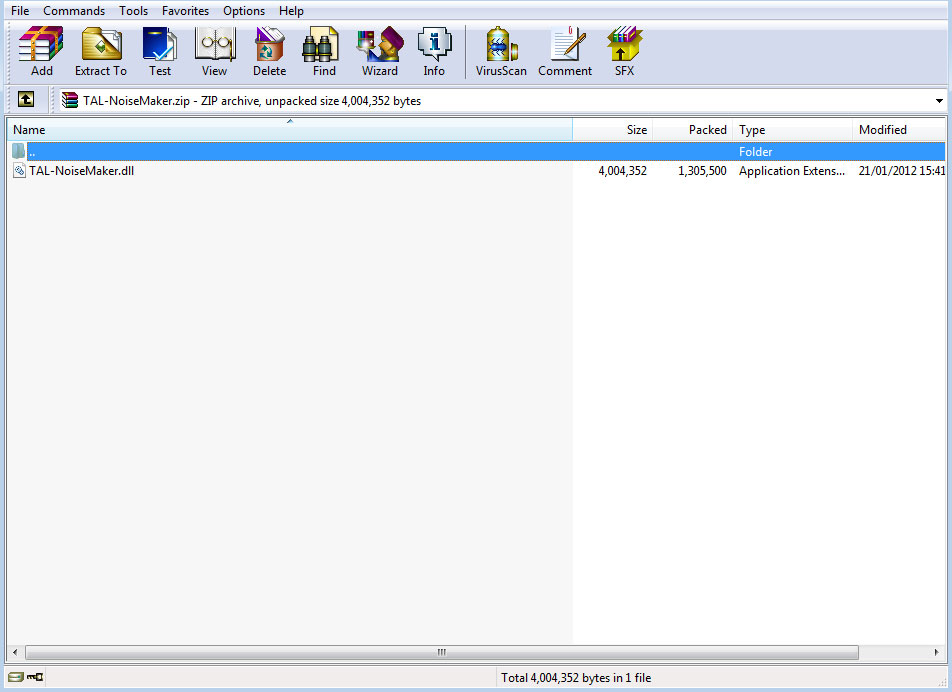Click the status bar total bytes text
This screenshot has width=952, height=692.
(576, 677)
